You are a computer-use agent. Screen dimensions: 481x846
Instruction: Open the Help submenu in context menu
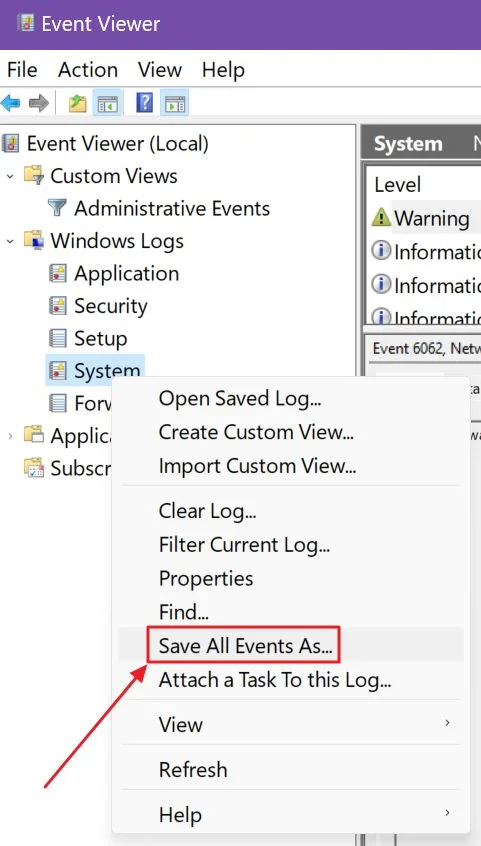(x=290, y=814)
